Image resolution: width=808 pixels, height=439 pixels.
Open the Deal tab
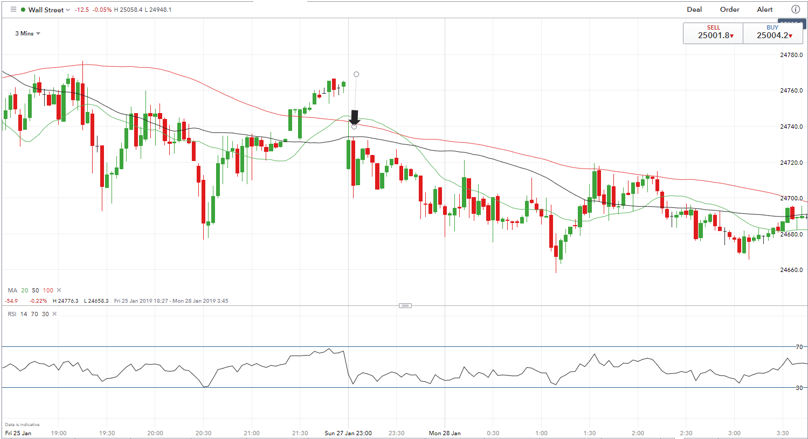pyautogui.click(x=694, y=10)
